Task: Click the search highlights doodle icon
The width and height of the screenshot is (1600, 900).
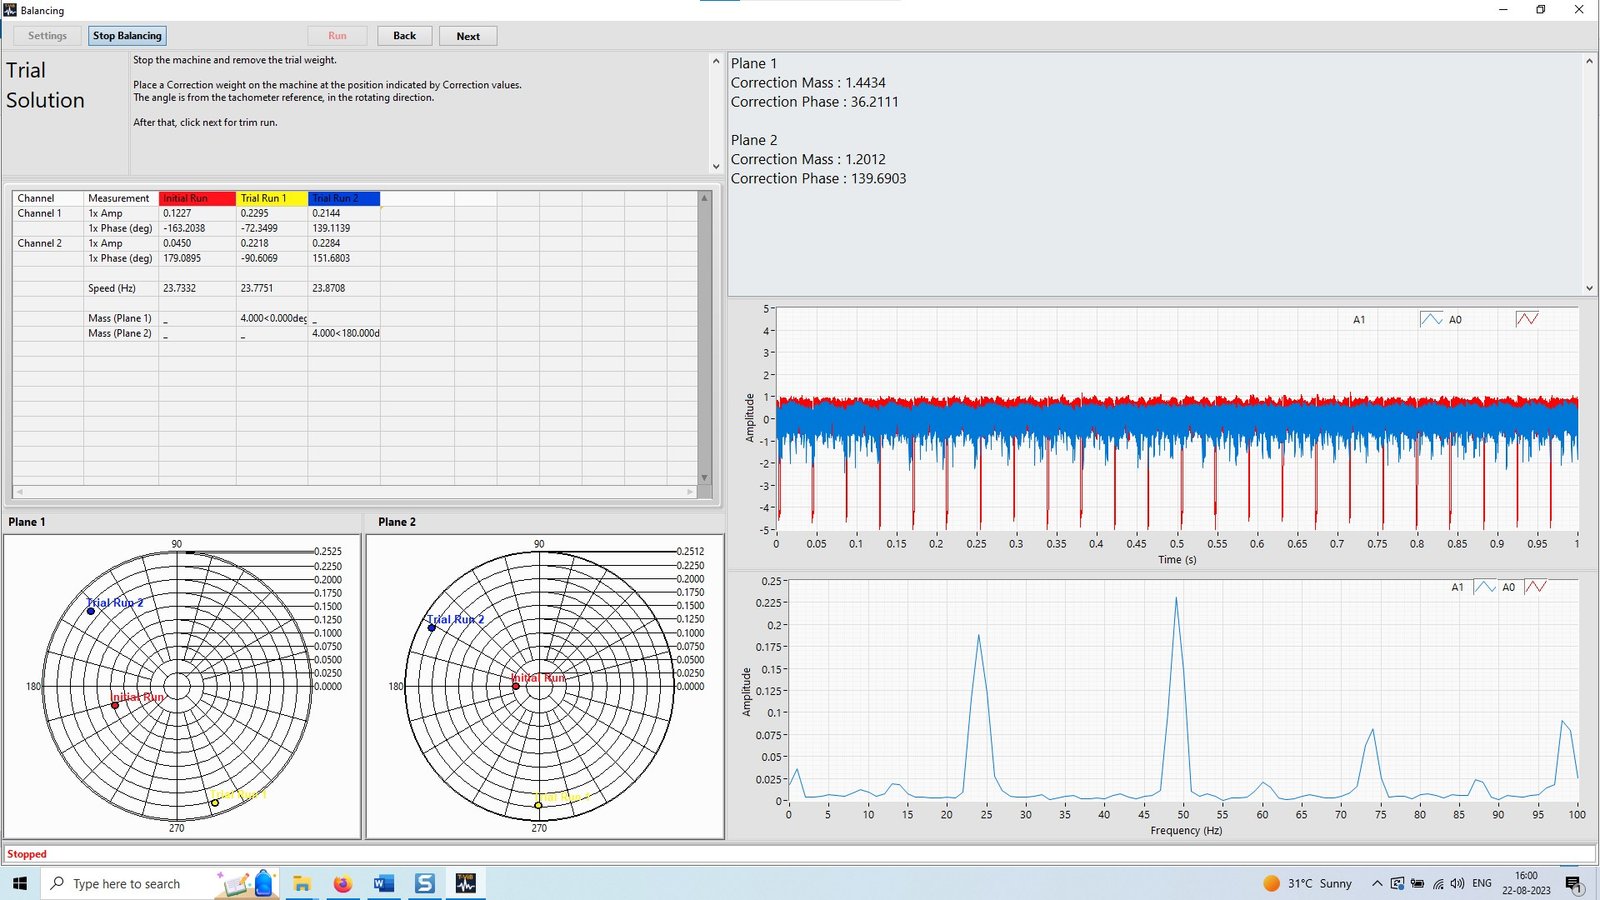Action: pyautogui.click(x=246, y=883)
